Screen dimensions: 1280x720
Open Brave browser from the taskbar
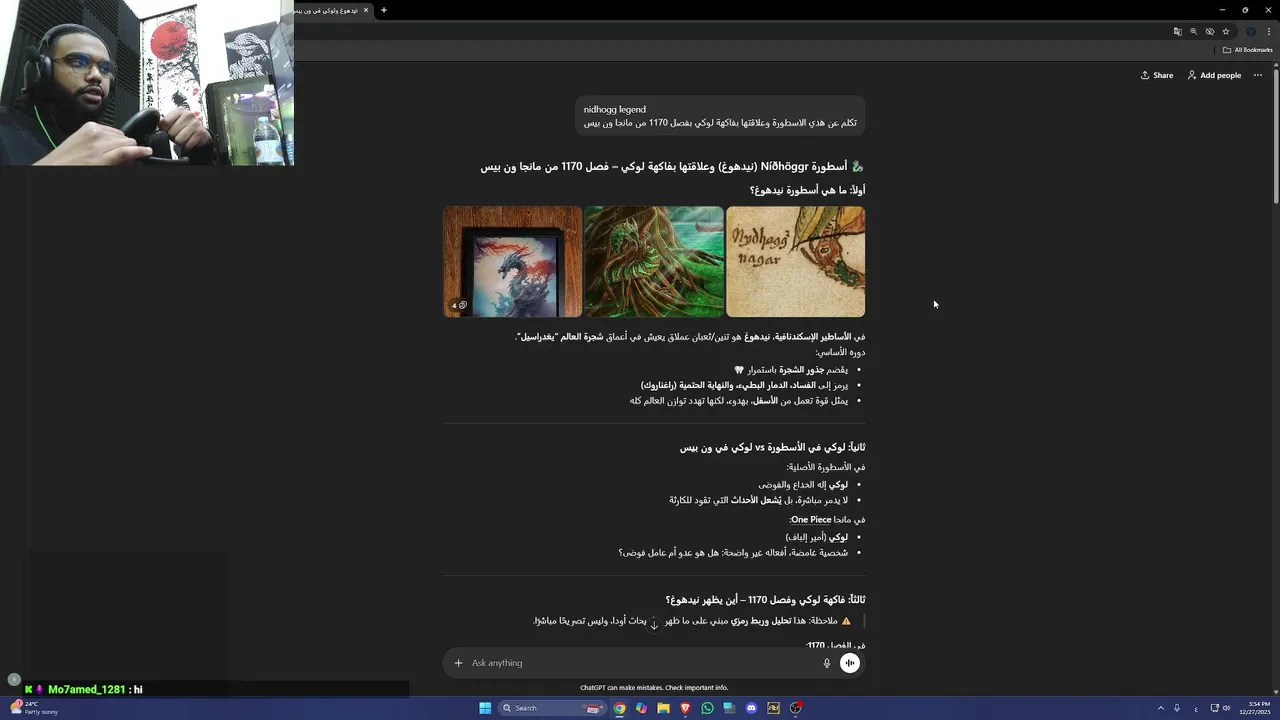685,708
